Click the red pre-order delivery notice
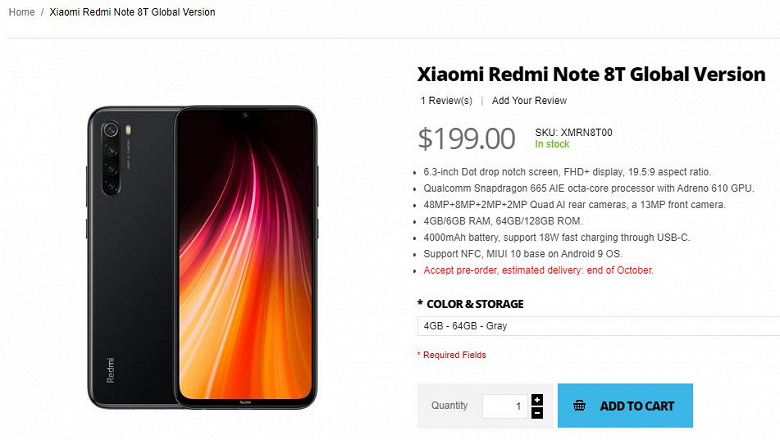This screenshot has height=440, width=780. pyautogui.click(x=538, y=270)
